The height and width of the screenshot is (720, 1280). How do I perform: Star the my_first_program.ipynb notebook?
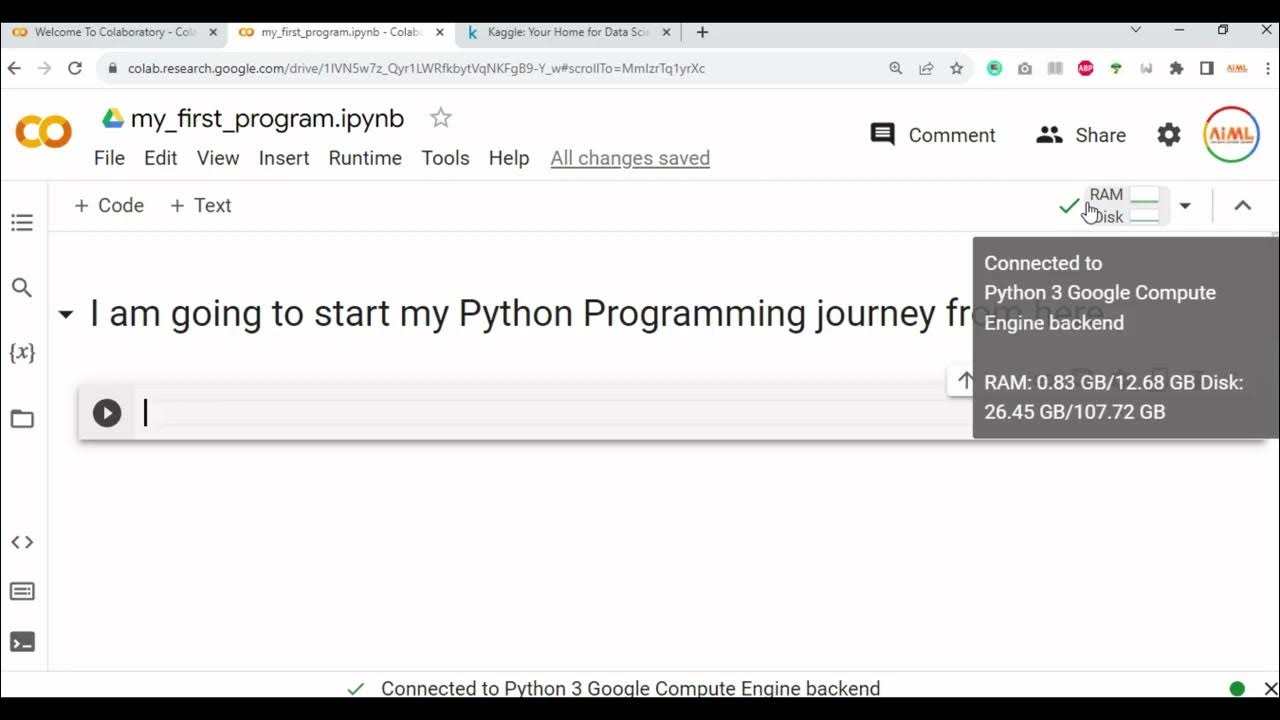(440, 118)
